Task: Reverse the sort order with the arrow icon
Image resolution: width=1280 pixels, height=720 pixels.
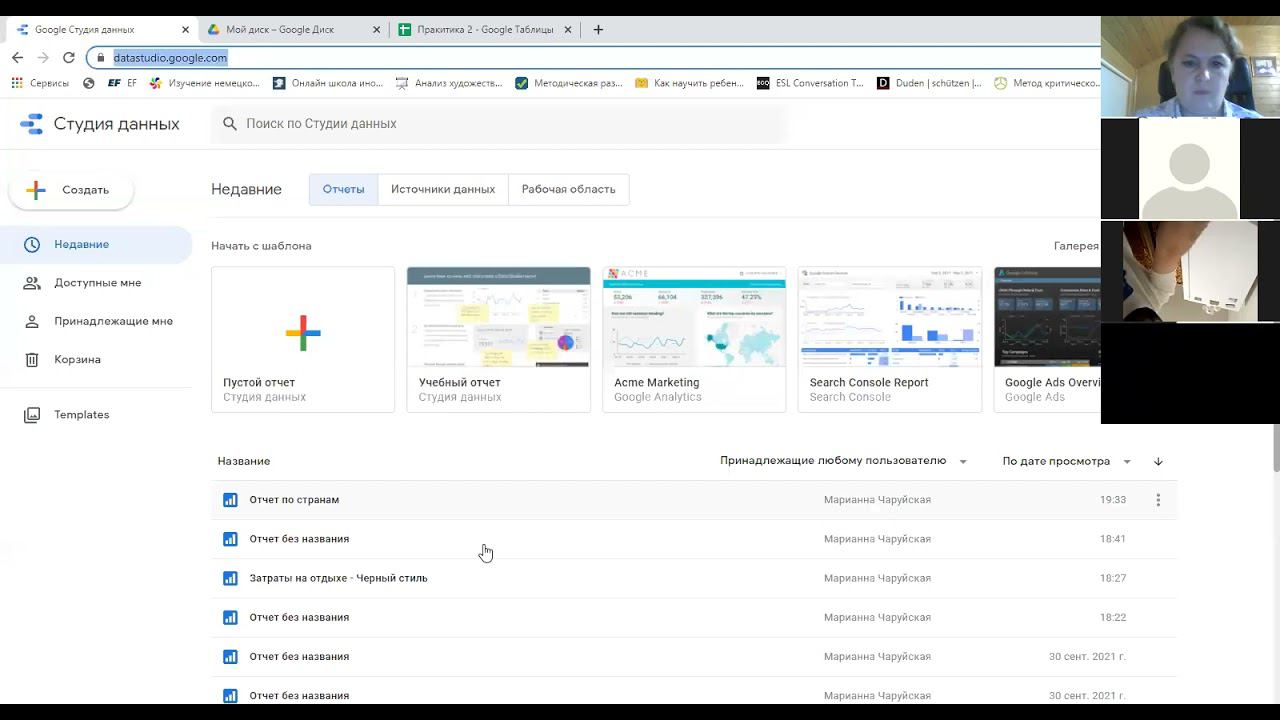Action: [x=1158, y=462]
